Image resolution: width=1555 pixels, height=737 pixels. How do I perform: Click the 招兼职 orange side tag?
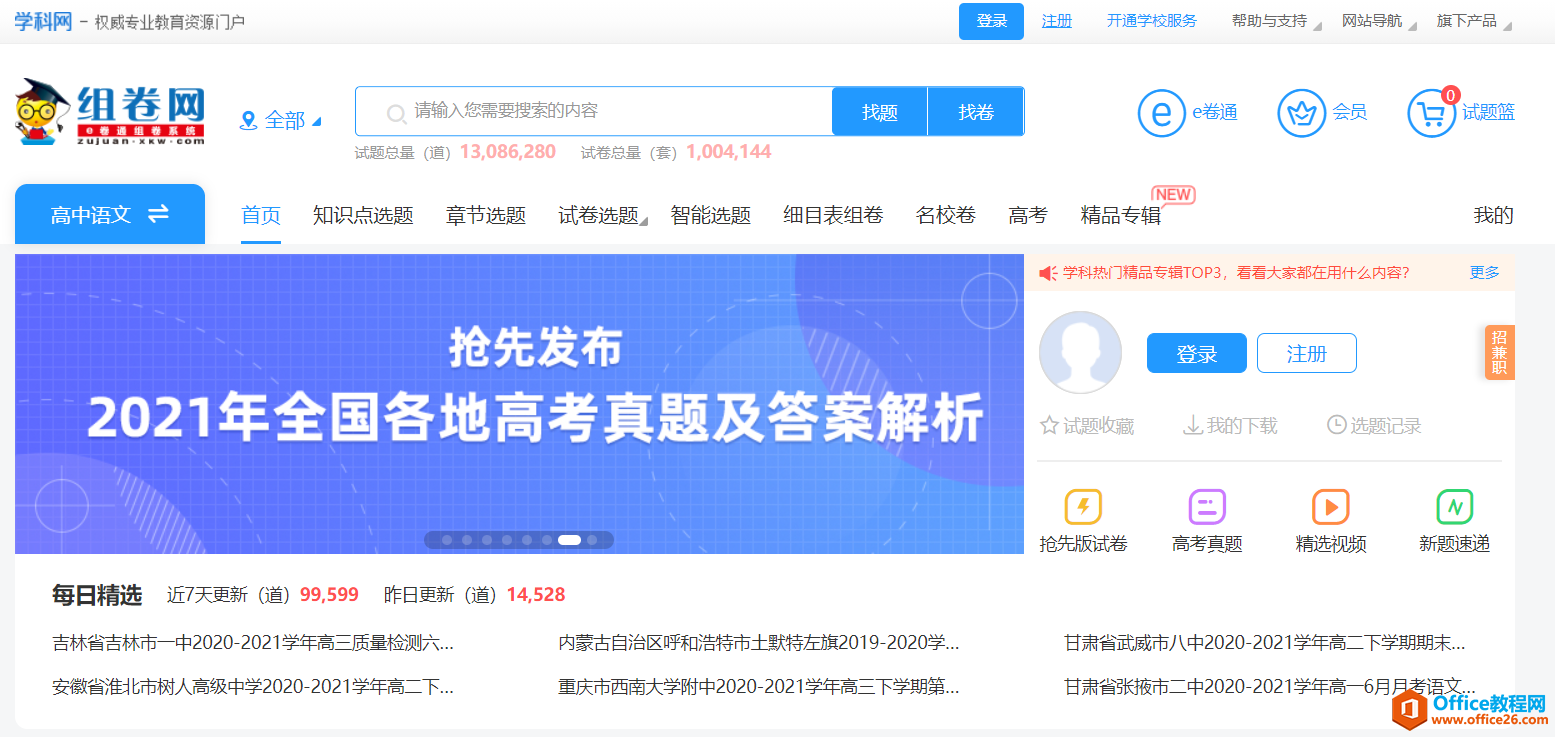(x=1499, y=352)
